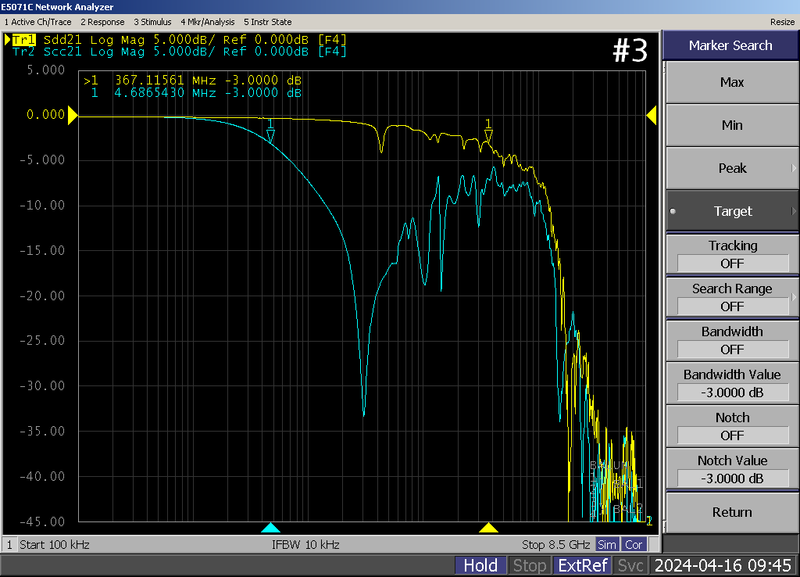Select the cyan marker triangle below the graticule
Image resolution: width=800 pixels, height=577 pixels.
[270, 525]
